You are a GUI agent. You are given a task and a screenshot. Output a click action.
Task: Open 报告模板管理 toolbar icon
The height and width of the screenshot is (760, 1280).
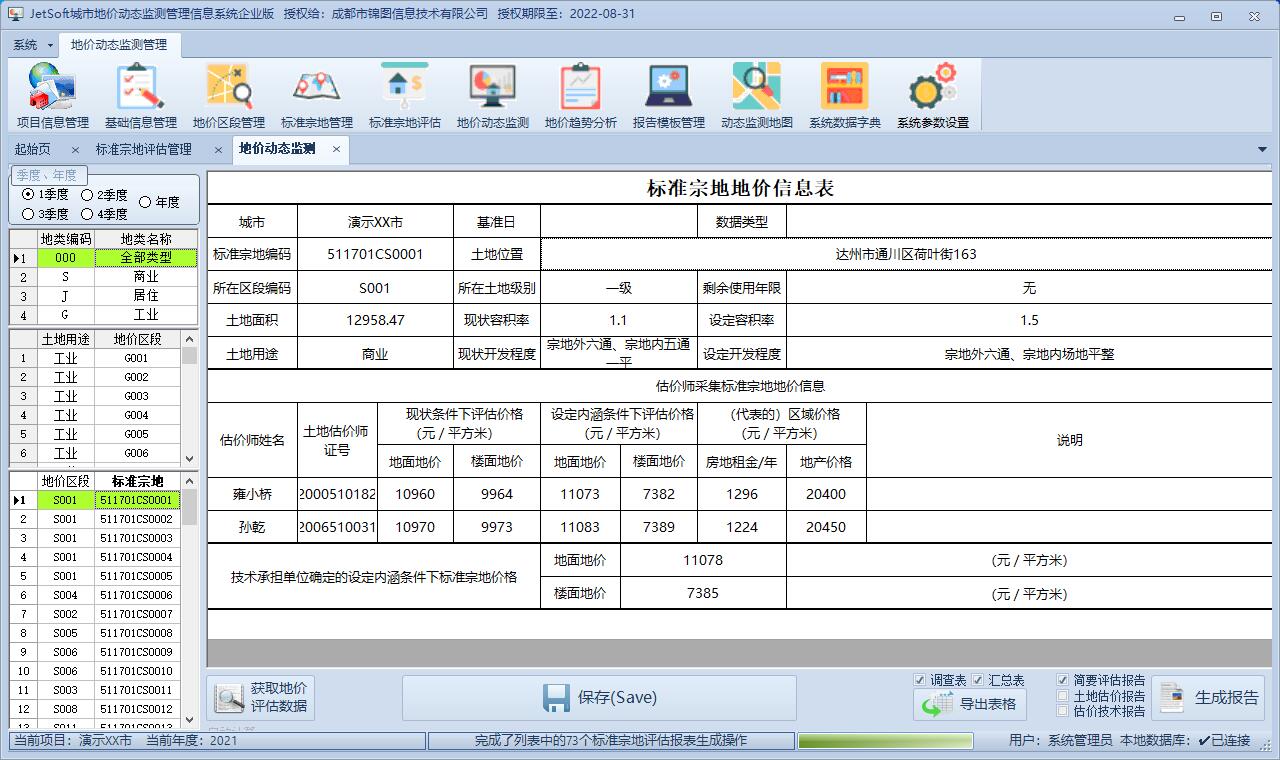tap(669, 96)
